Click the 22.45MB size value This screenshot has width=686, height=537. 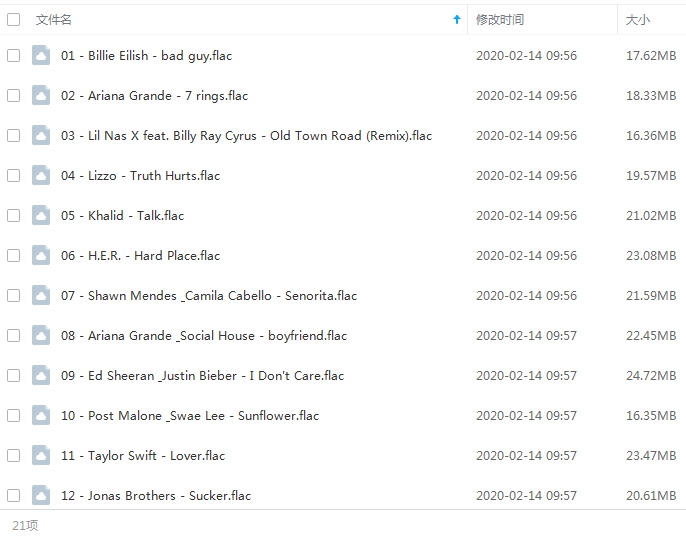[x=651, y=336]
